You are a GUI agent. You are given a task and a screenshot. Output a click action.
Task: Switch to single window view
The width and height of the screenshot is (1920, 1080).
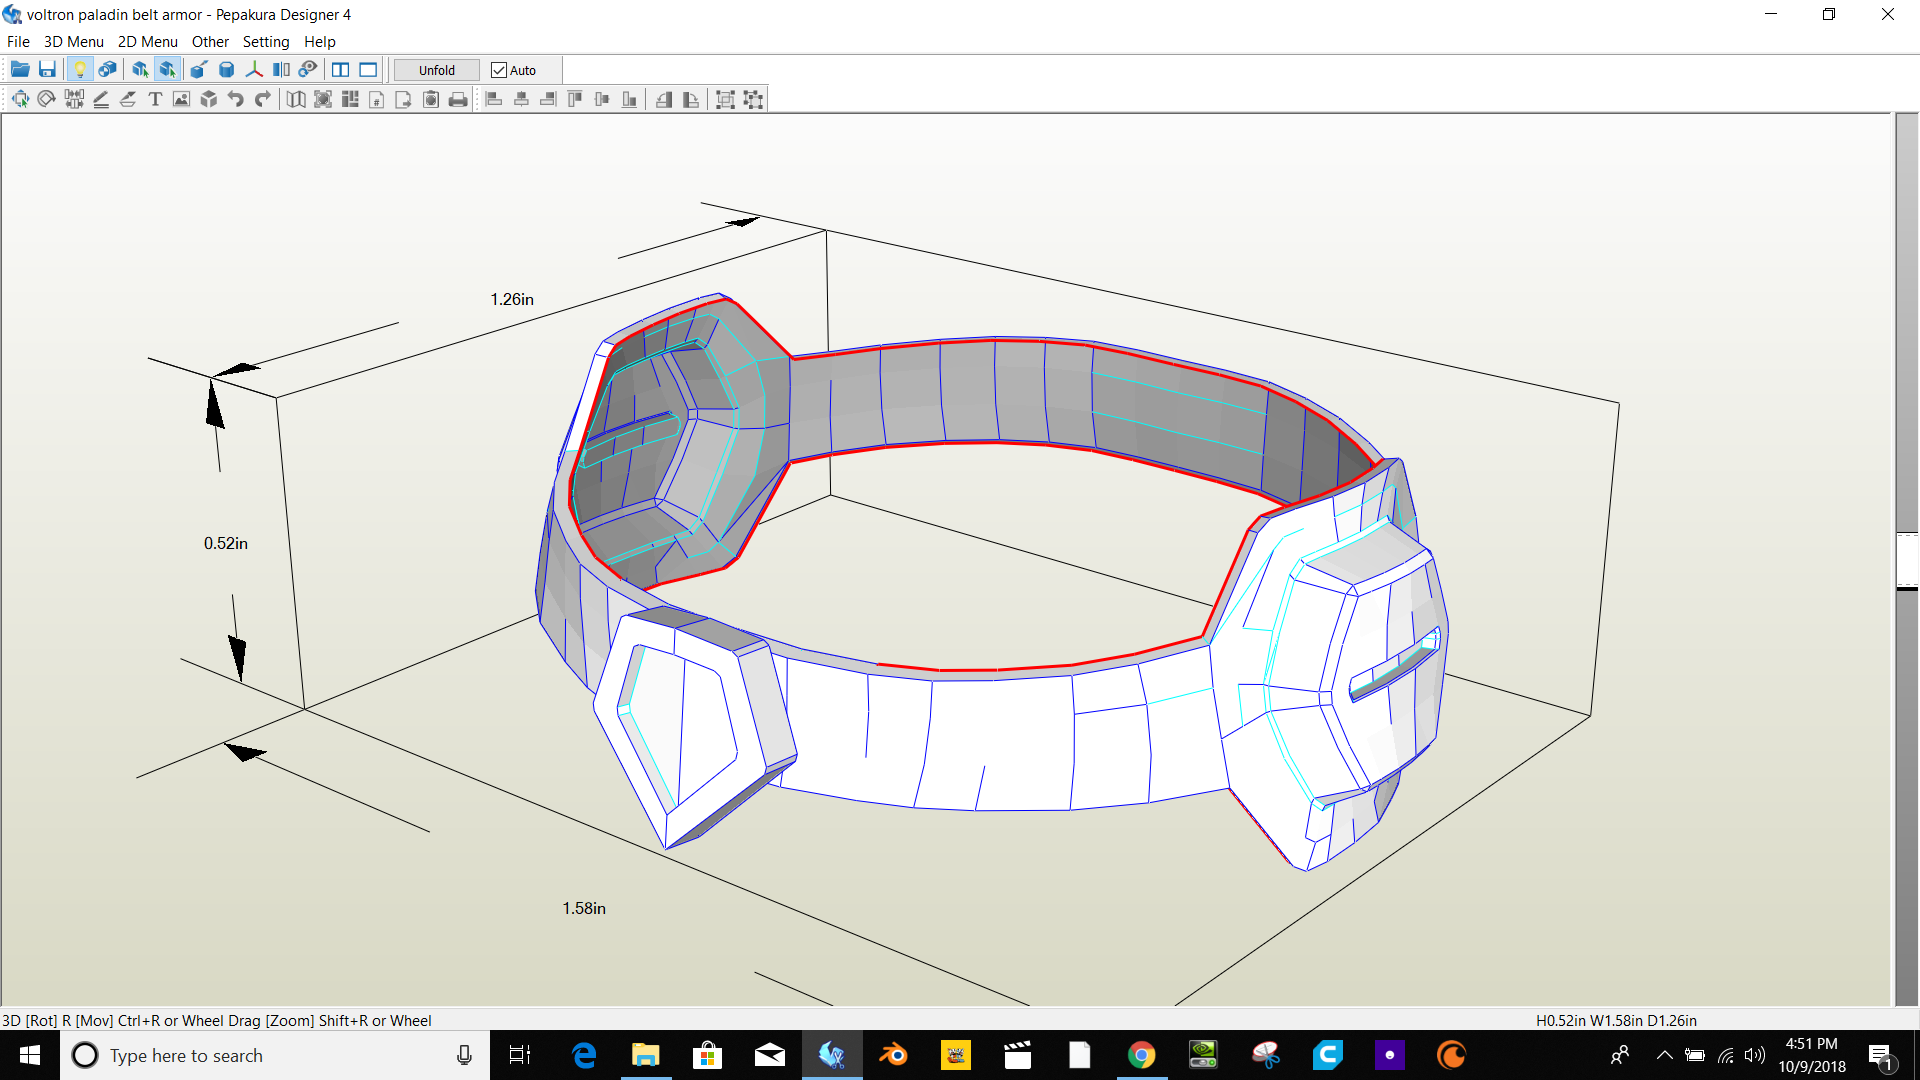coord(368,70)
